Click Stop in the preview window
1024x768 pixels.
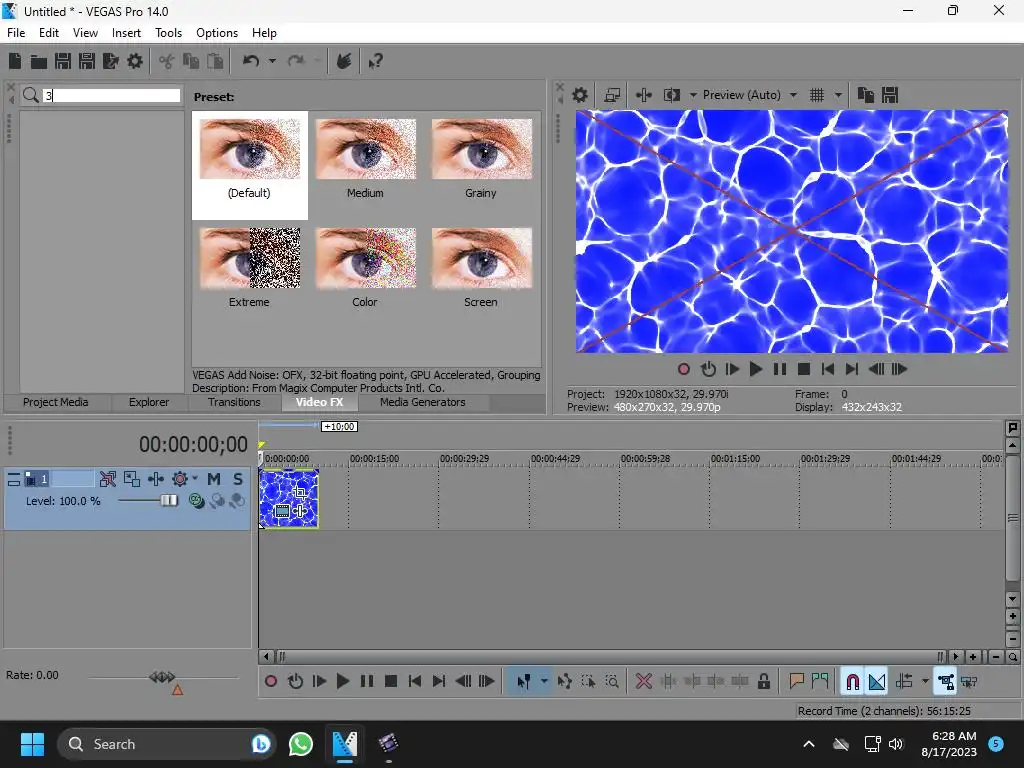pos(804,370)
